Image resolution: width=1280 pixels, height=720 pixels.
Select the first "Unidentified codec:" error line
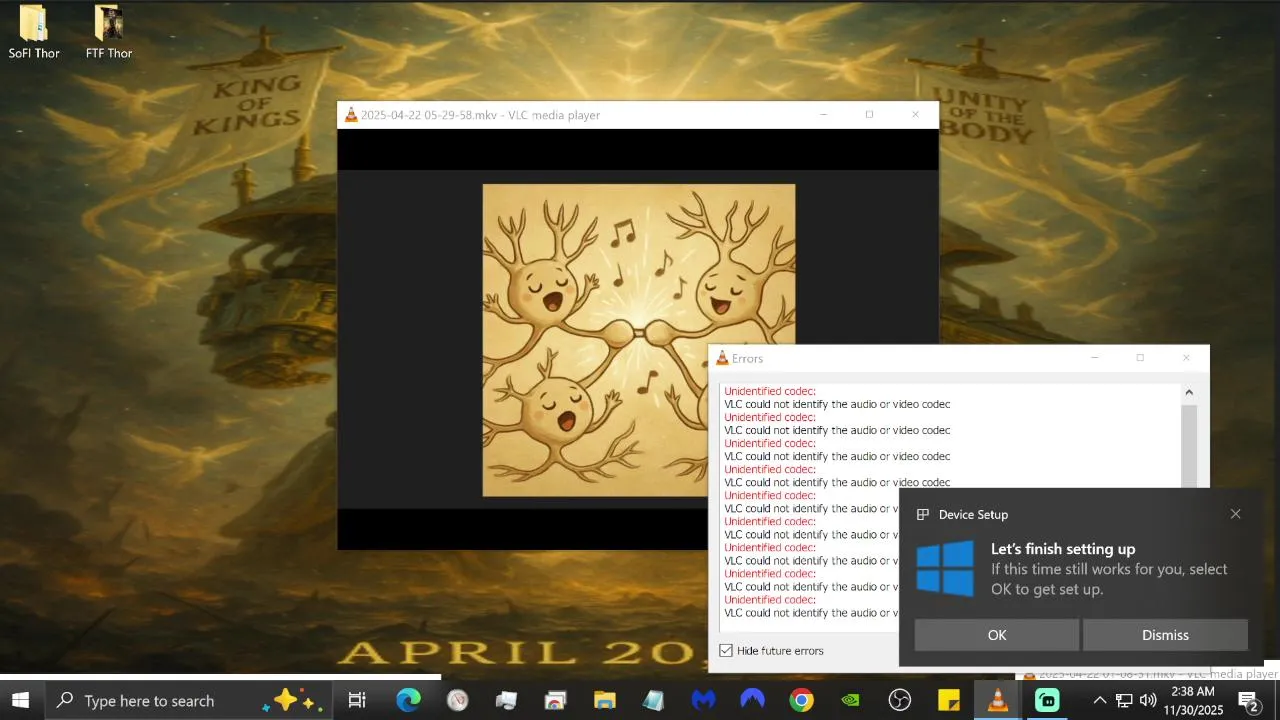[x=770, y=392]
